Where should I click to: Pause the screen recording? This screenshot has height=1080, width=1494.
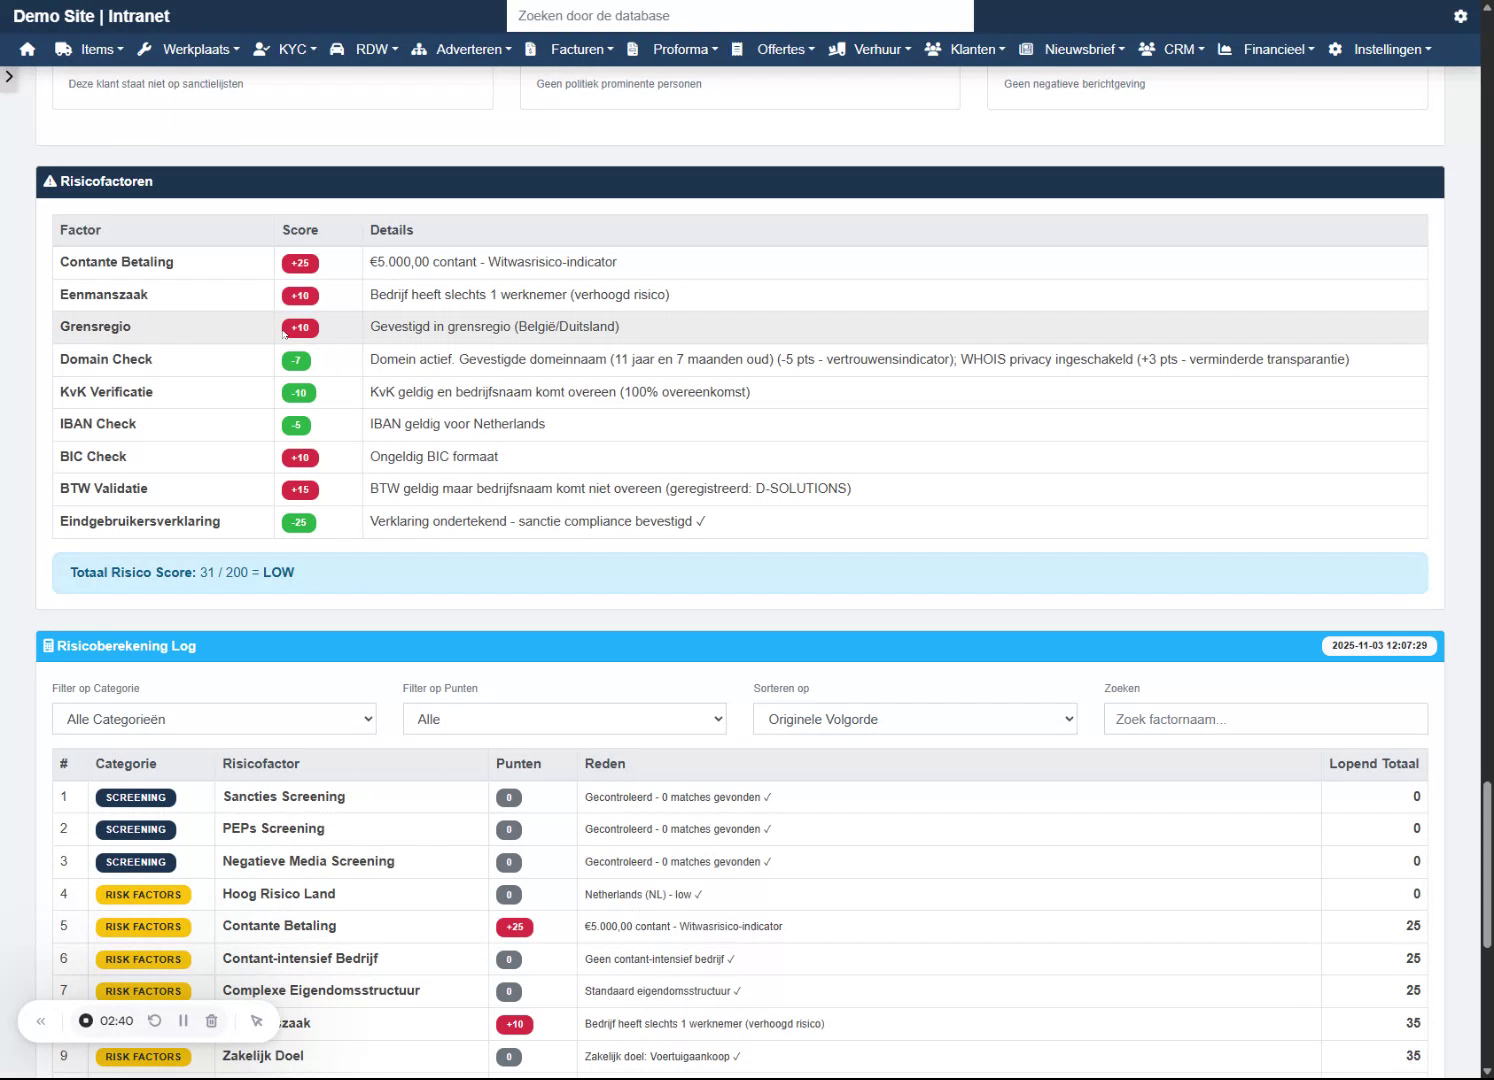[x=183, y=1021]
